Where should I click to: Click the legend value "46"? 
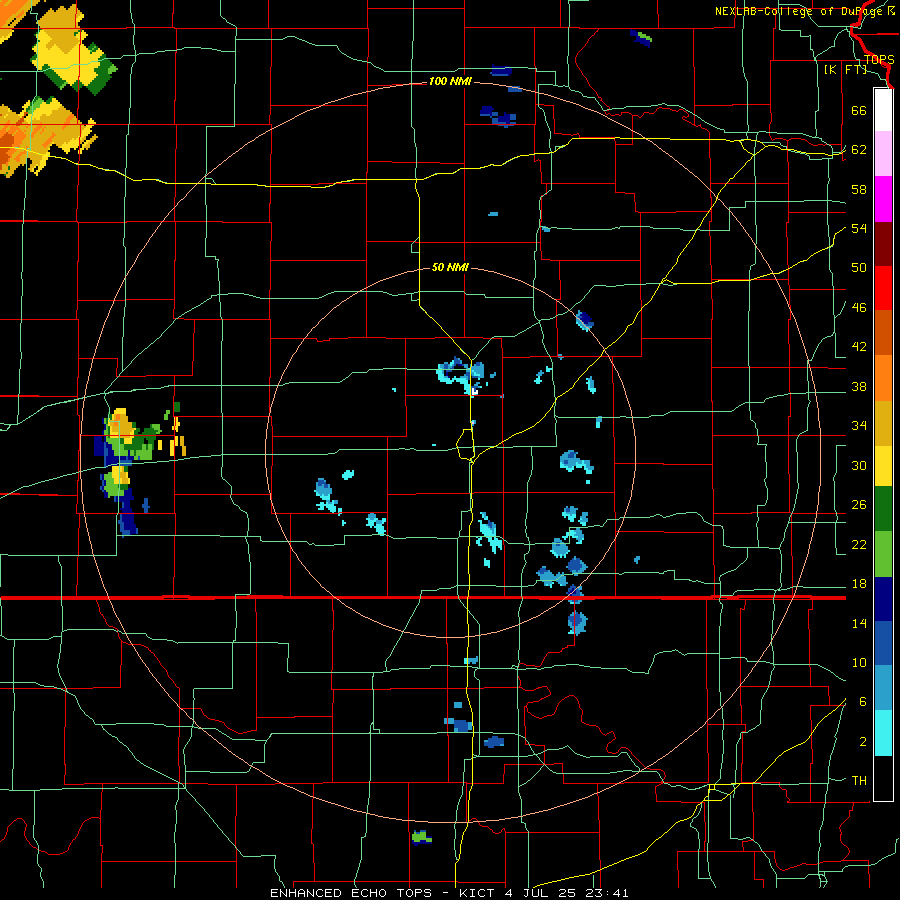859,308
